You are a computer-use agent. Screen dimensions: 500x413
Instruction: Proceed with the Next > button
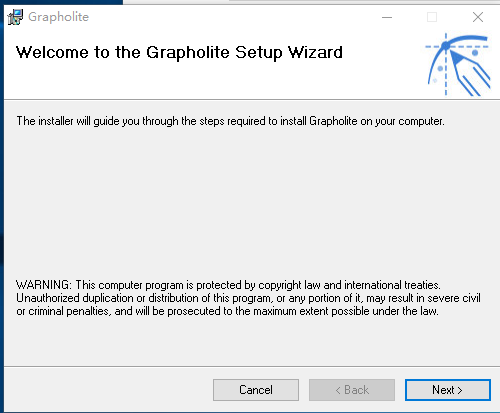pos(448,390)
